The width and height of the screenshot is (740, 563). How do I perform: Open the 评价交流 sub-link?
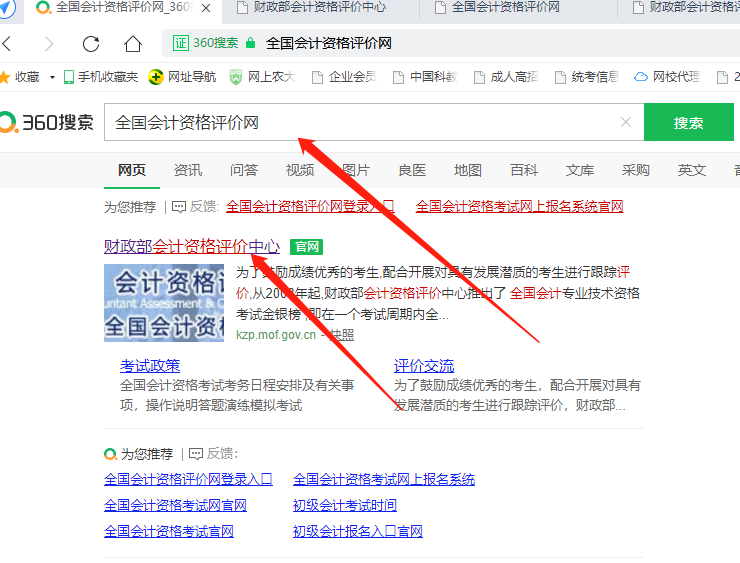(x=424, y=366)
